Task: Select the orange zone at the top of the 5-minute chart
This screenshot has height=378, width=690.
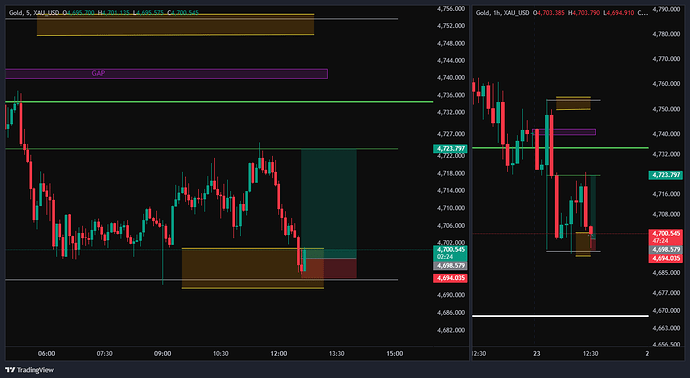Action: [x=175, y=25]
